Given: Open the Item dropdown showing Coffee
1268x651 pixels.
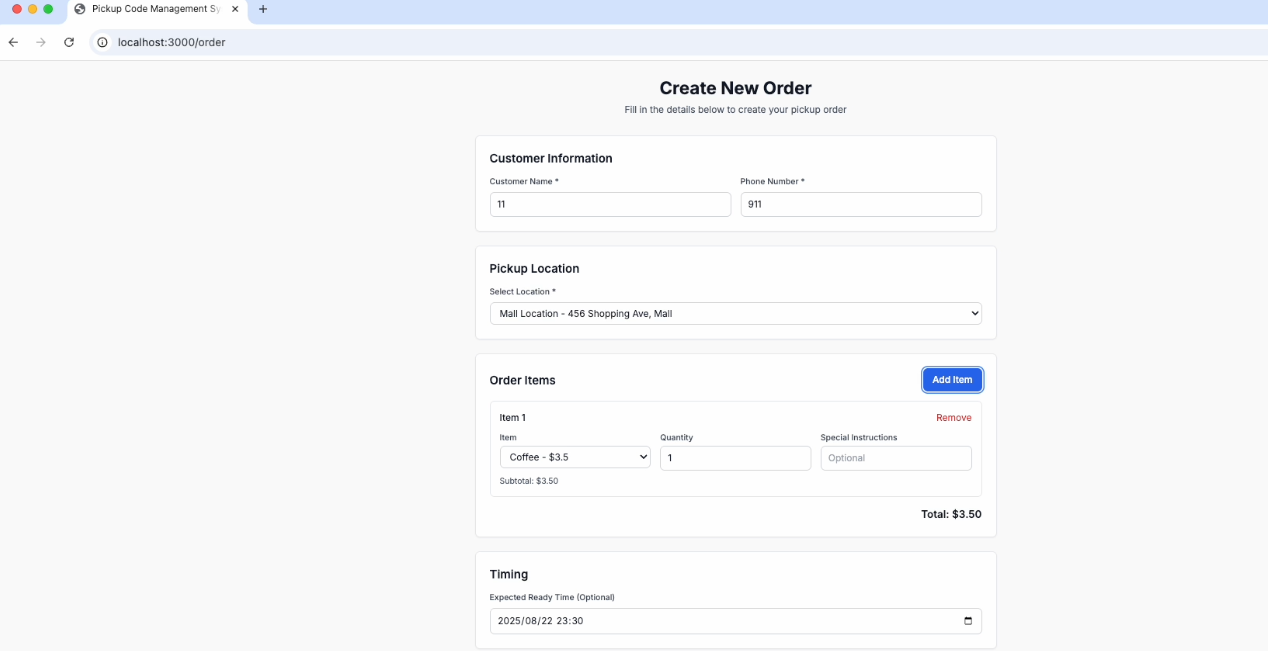Looking at the screenshot, I should pyautogui.click(x=575, y=458).
